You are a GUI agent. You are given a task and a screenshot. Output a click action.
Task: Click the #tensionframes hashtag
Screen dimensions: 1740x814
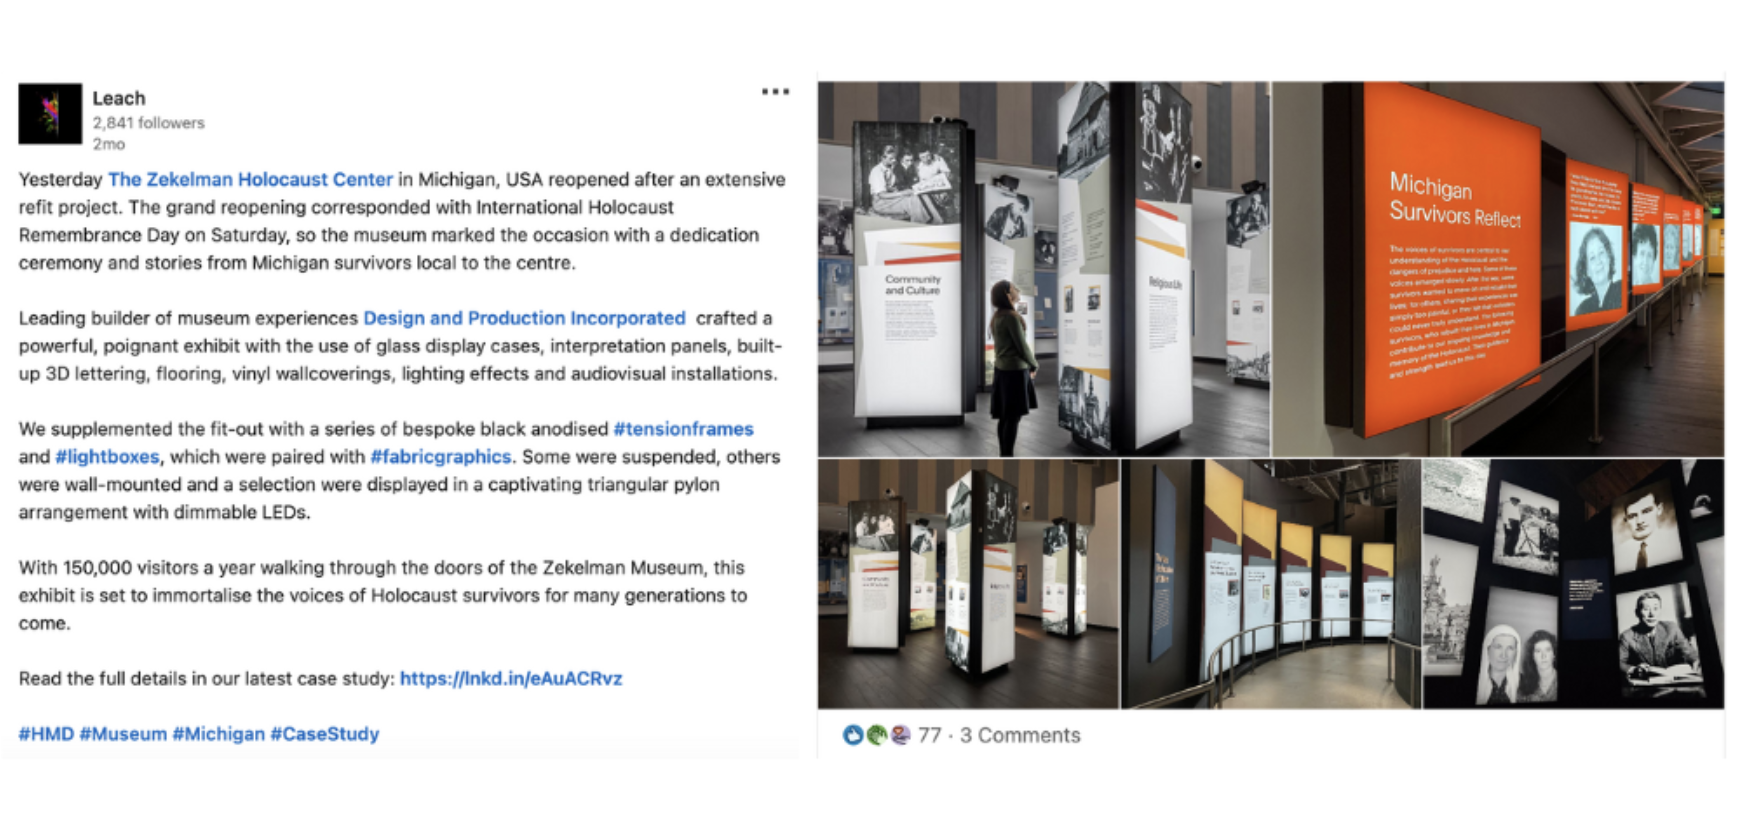tap(683, 429)
